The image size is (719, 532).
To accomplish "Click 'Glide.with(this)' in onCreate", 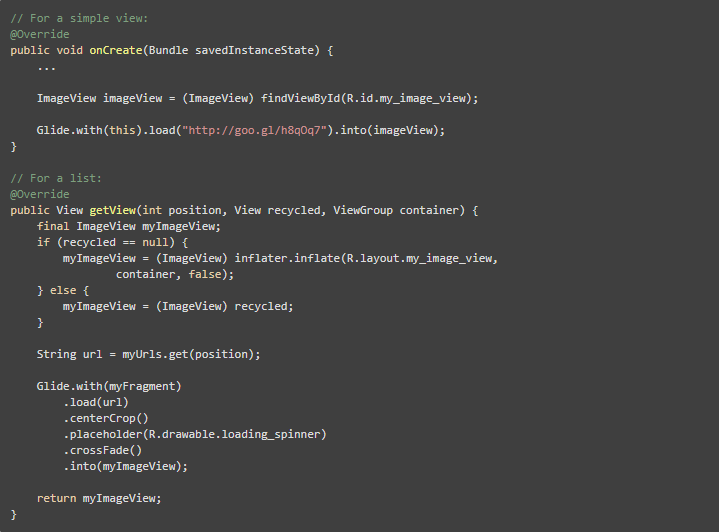I will pos(89,130).
